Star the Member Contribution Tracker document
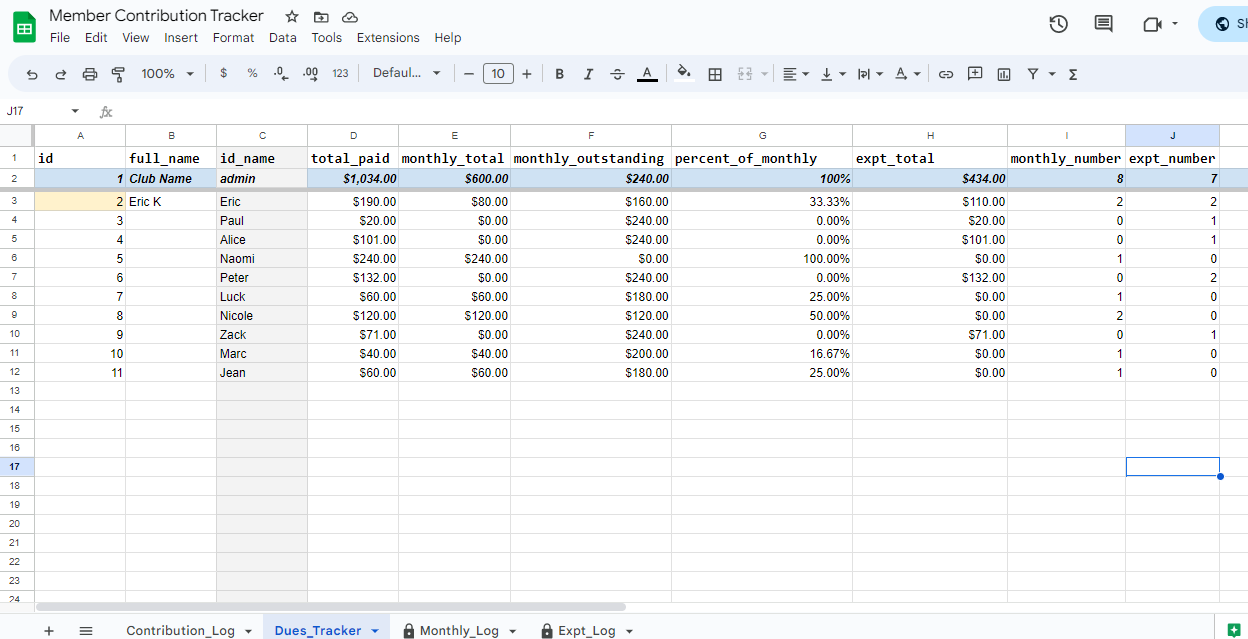Image resolution: width=1248 pixels, height=639 pixels. coord(292,17)
